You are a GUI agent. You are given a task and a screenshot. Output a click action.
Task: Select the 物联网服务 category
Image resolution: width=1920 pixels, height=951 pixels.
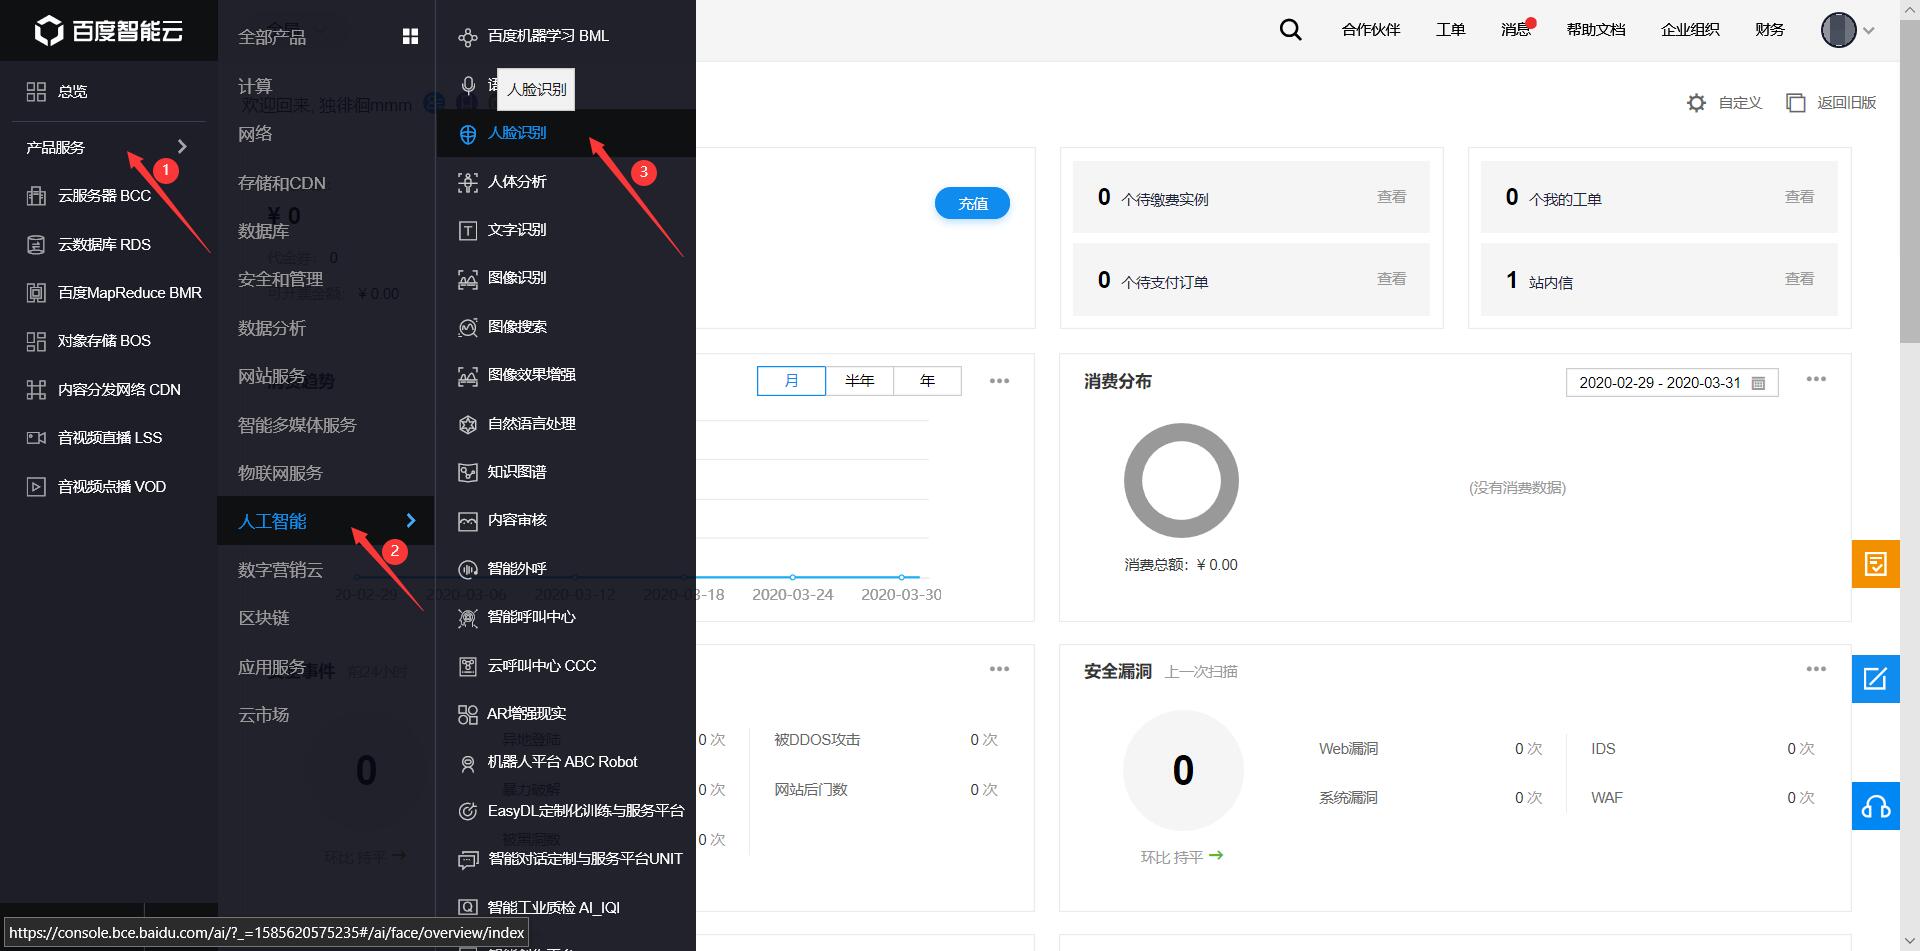280,473
